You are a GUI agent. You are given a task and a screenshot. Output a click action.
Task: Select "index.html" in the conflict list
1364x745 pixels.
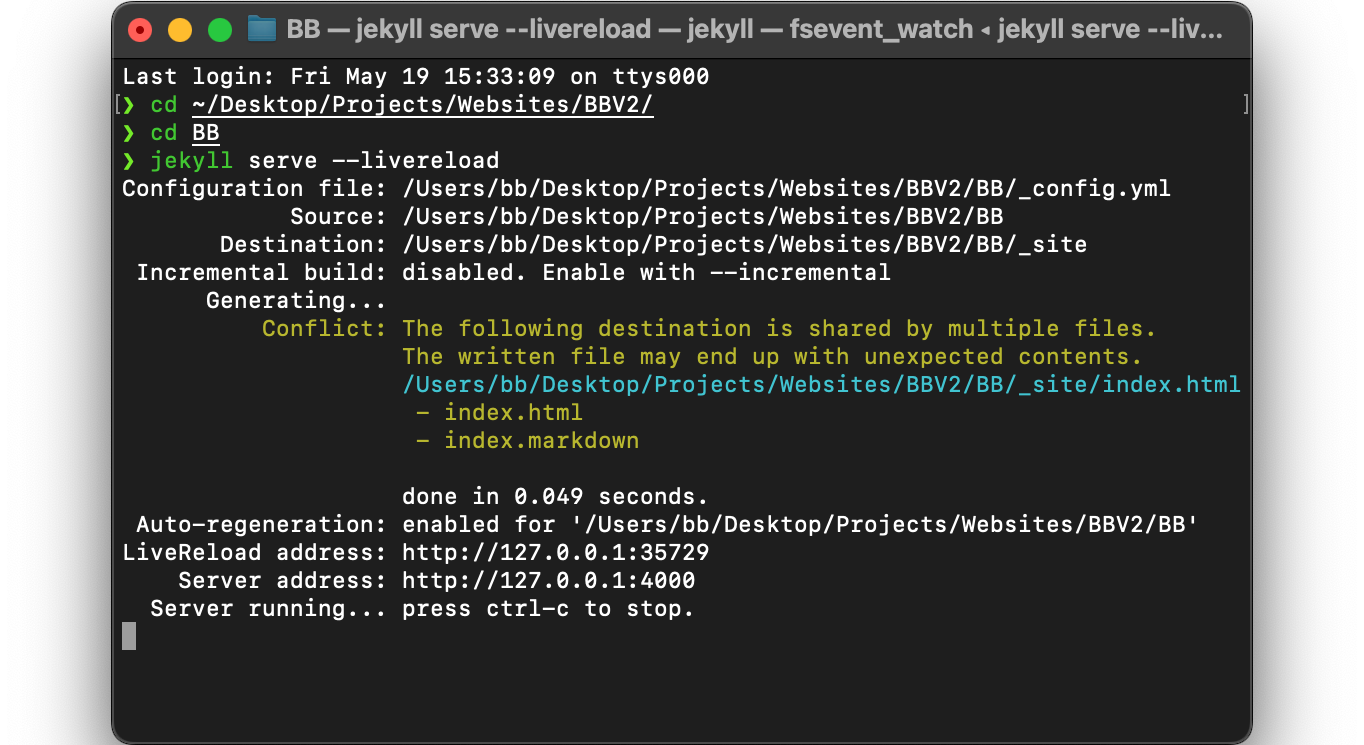click(514, 412)
